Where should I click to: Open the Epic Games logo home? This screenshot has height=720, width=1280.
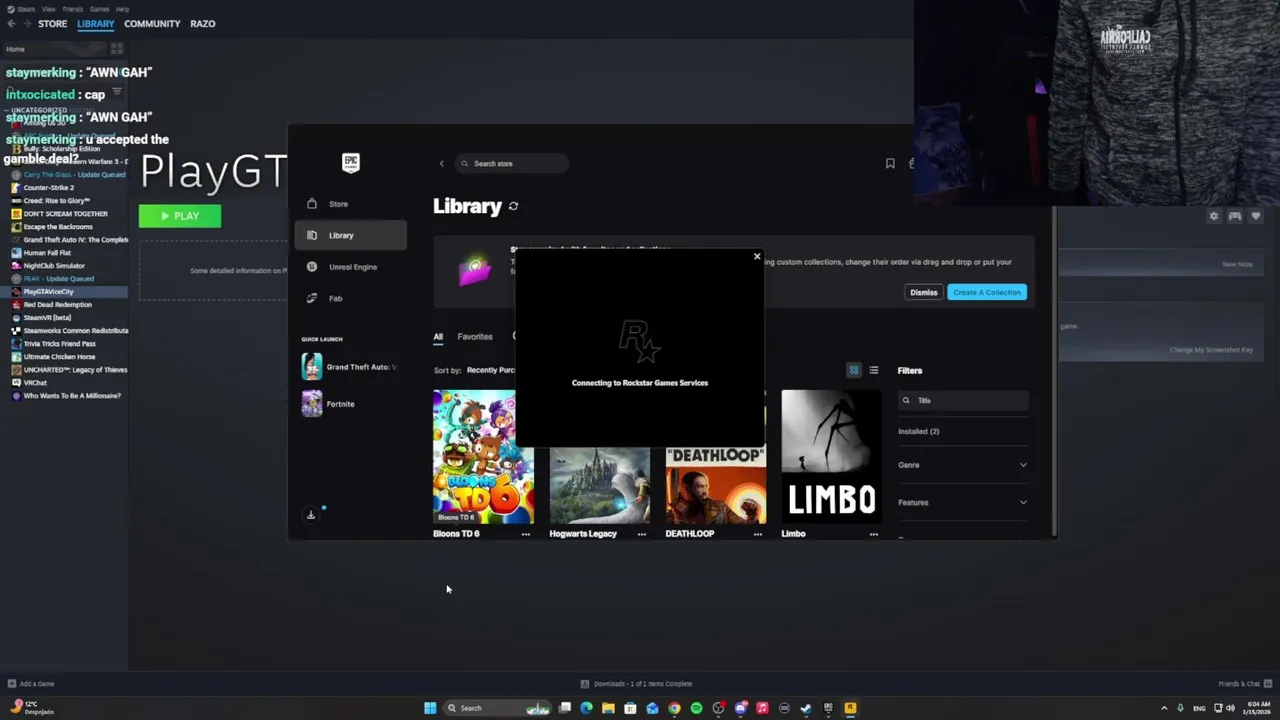pos(350,163)
